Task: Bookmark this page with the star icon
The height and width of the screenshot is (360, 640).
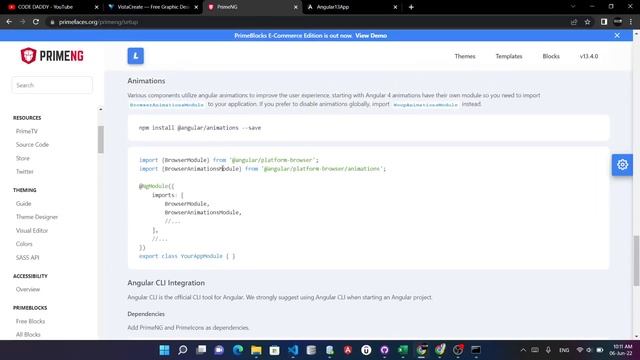Action: tap(587, 22)
